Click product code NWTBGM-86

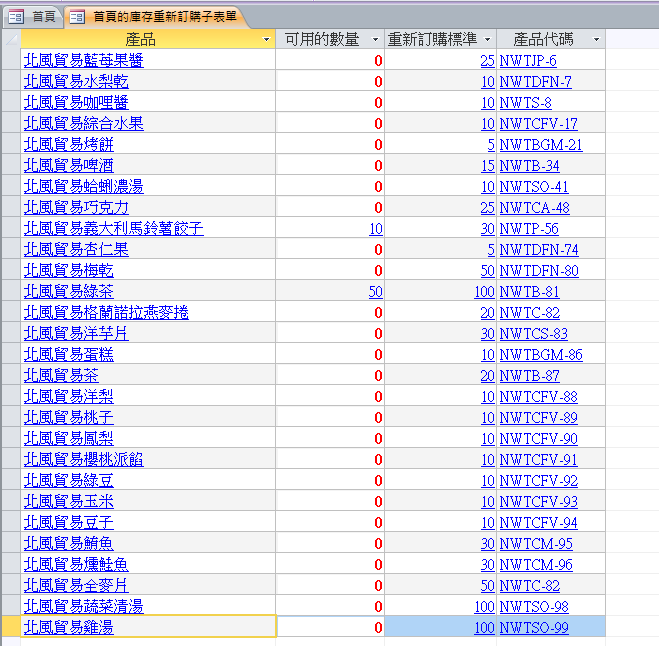pyautogui.click(x=541, y=355)
